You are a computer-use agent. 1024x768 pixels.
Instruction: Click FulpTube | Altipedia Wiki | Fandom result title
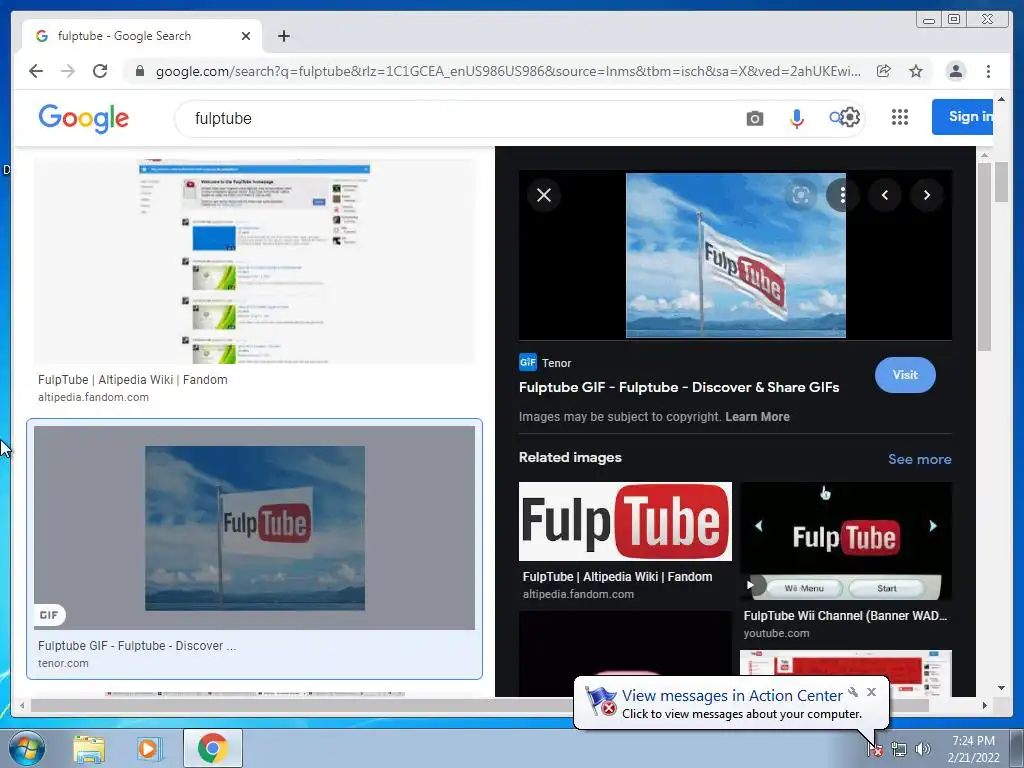tap(133, 379)
